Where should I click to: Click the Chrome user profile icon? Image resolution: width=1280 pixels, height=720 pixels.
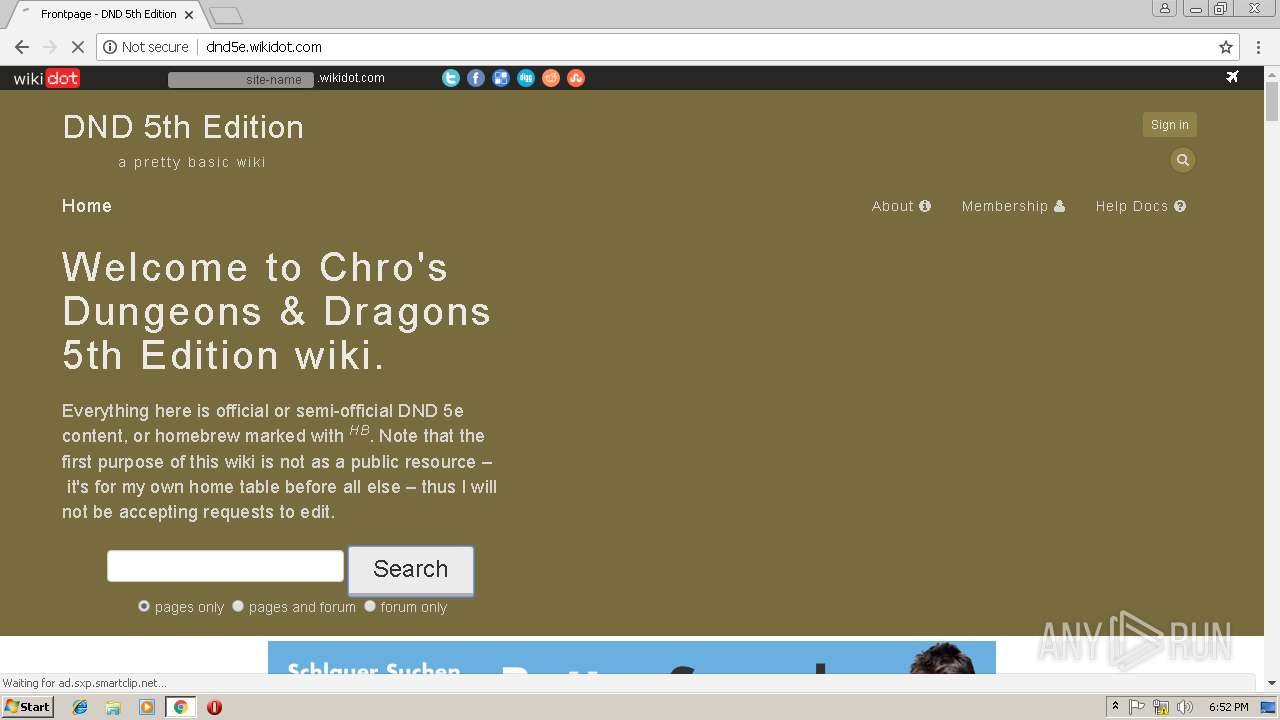1165,8
